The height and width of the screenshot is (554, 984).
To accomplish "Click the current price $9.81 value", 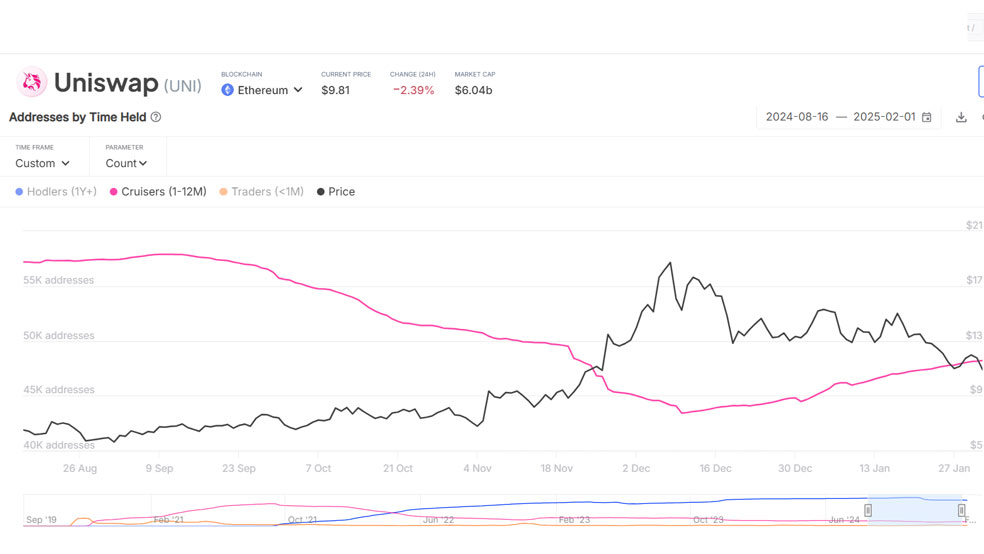I will coord(335,90).
